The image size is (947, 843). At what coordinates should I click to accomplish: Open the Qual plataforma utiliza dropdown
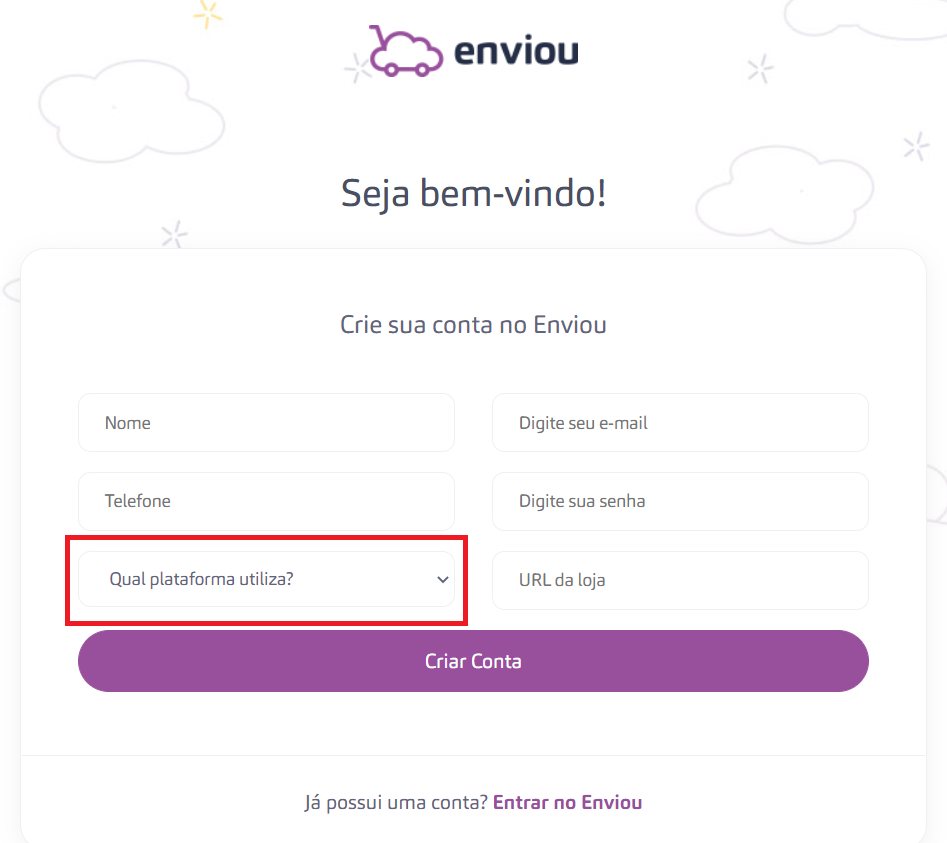tap(266, 579)
